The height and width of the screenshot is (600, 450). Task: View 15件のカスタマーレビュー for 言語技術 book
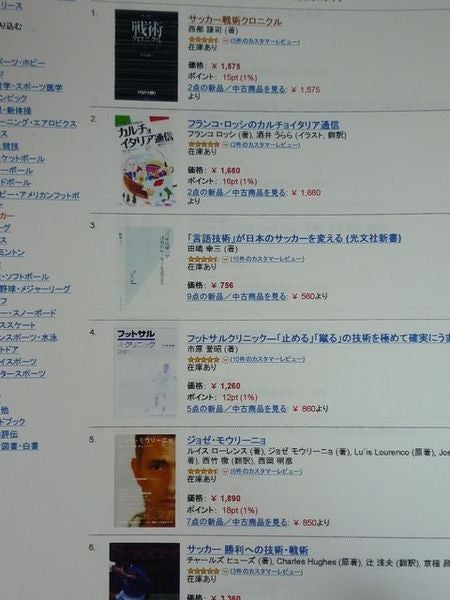pyautogui.click(x=267, y=259)
